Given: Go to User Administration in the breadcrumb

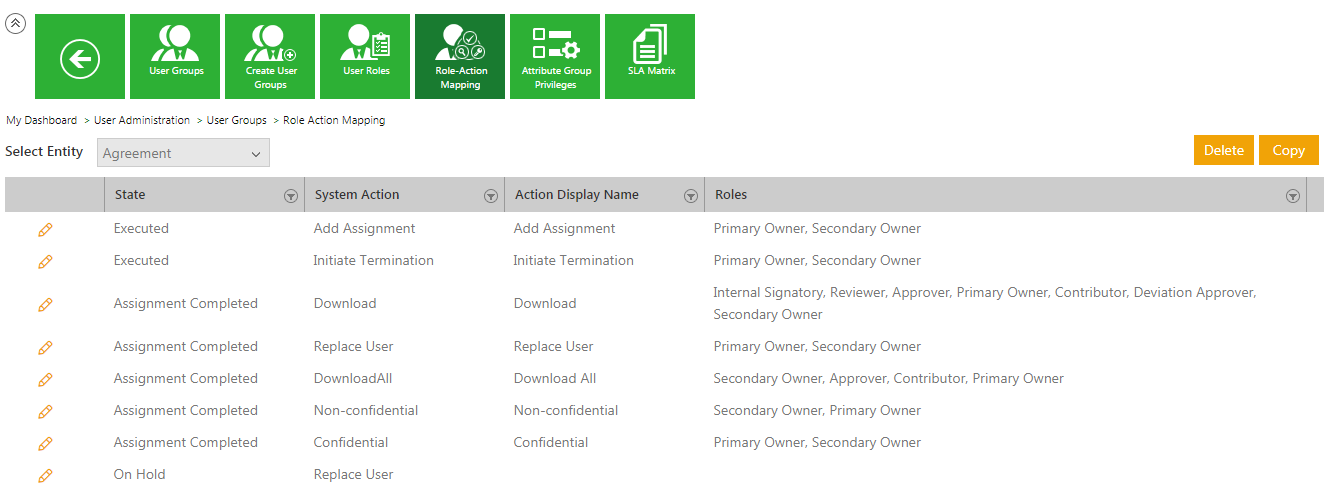Looking at the screenshot, I should pyautogui.click(x=142, y=120).
